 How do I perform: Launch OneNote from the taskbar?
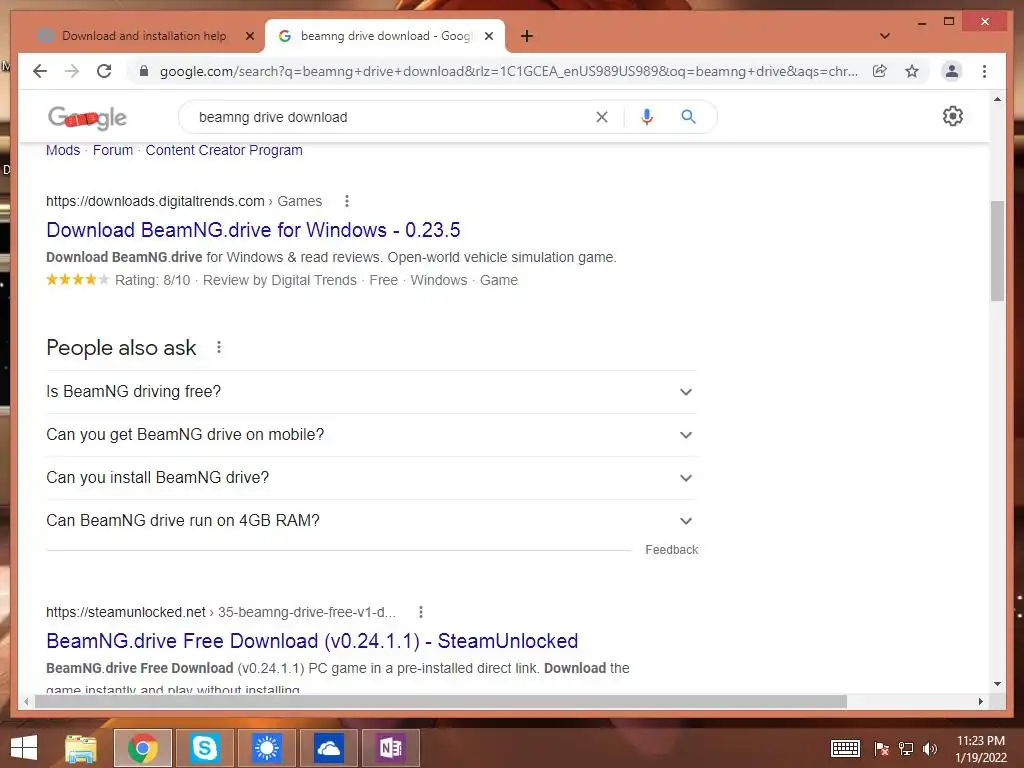pos(391,748)
